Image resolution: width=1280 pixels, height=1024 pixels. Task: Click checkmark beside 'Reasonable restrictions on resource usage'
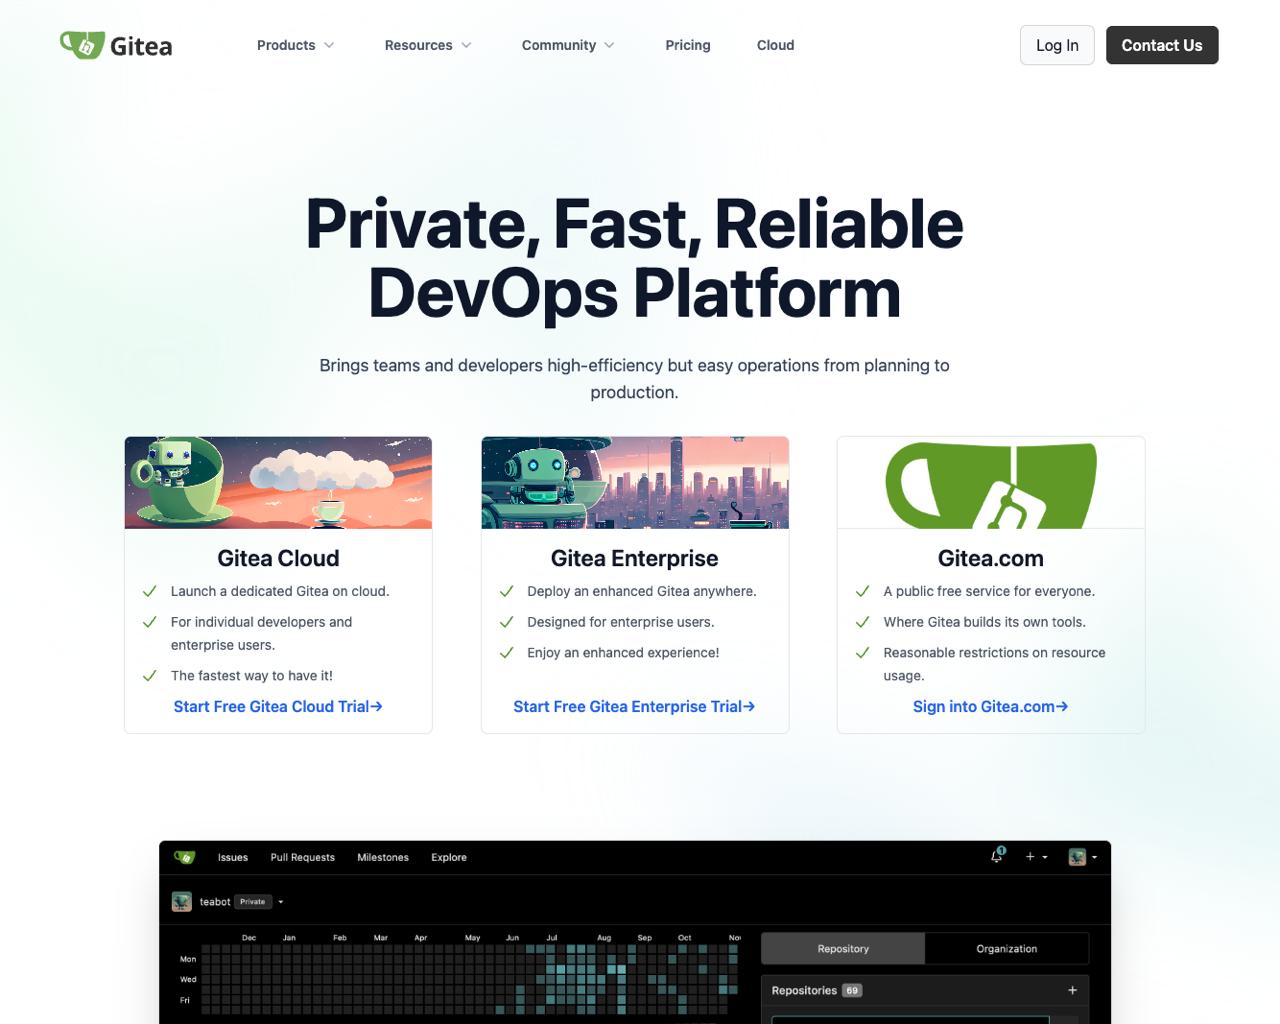pos(862,653)
